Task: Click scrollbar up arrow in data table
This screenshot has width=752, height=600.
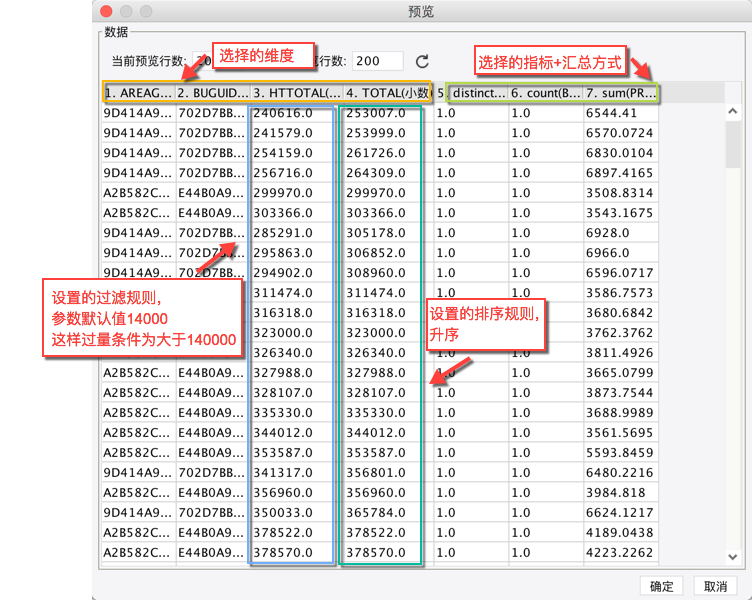Action: pyautogui.click(x=732, y=111)
